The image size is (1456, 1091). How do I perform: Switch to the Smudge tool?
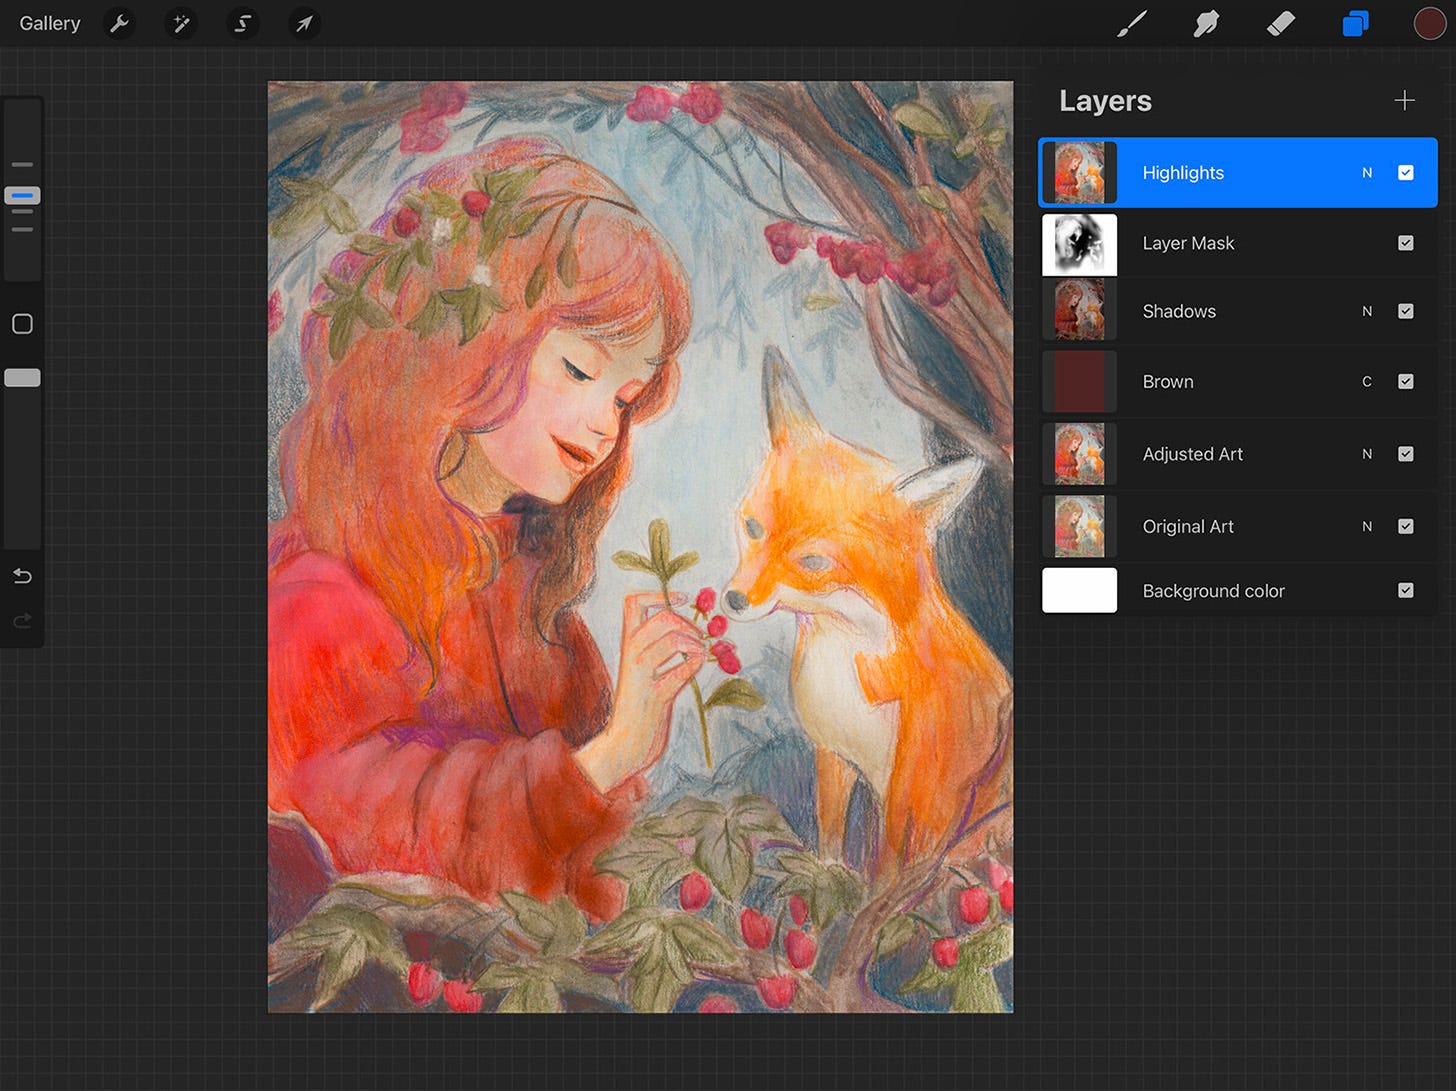[x=1206, y=23]
